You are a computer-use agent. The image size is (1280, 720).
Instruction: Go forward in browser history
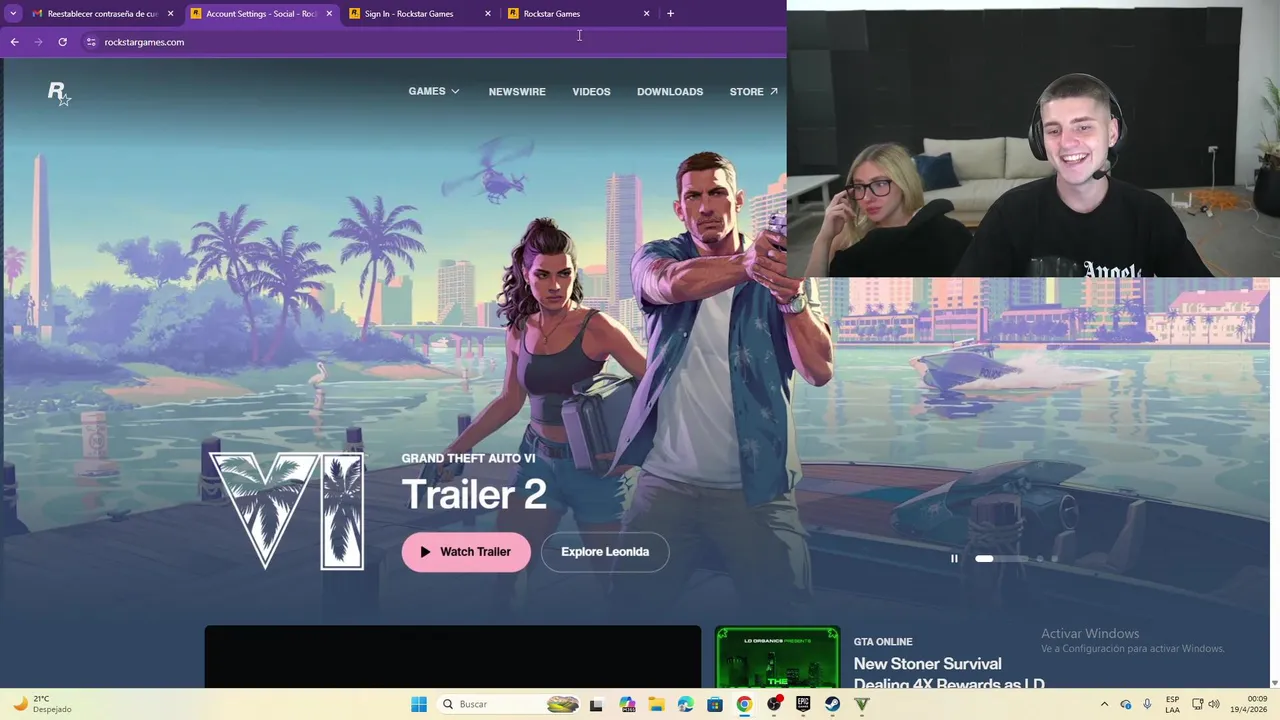pyautogui.click(x=38, y=42)
